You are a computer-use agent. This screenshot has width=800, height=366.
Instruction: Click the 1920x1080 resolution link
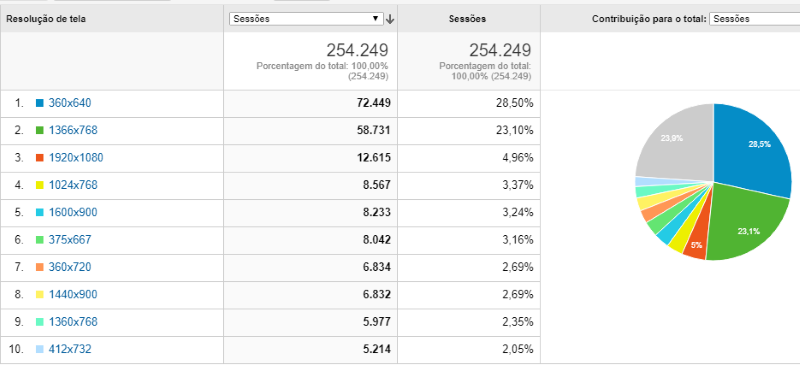point(76,158)
